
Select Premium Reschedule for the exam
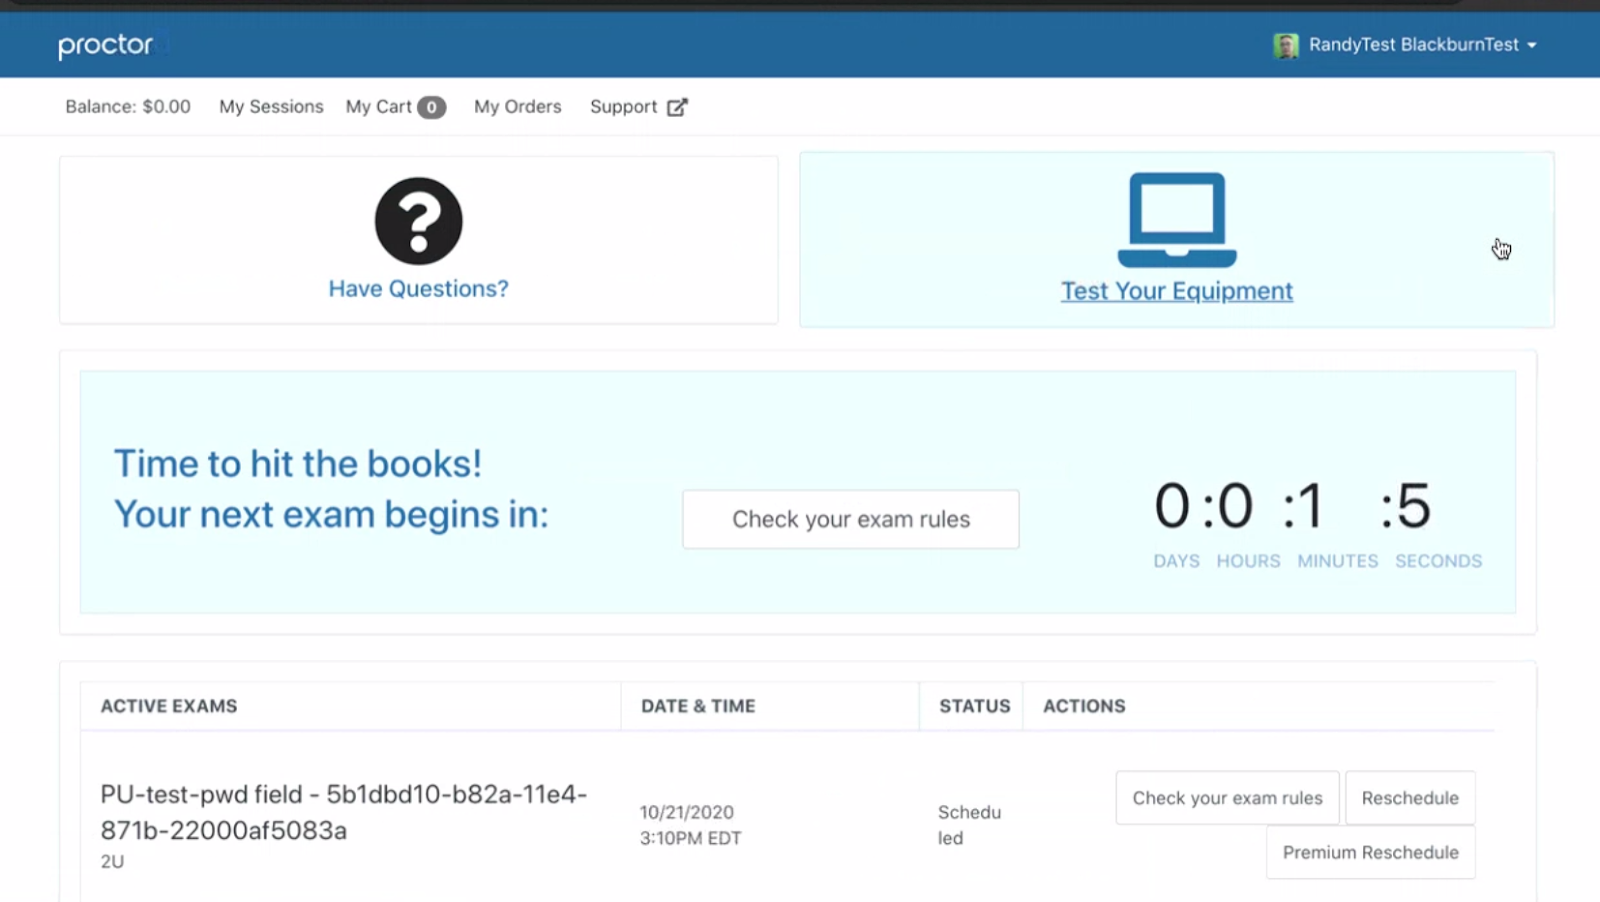(x=1370, y=852)
